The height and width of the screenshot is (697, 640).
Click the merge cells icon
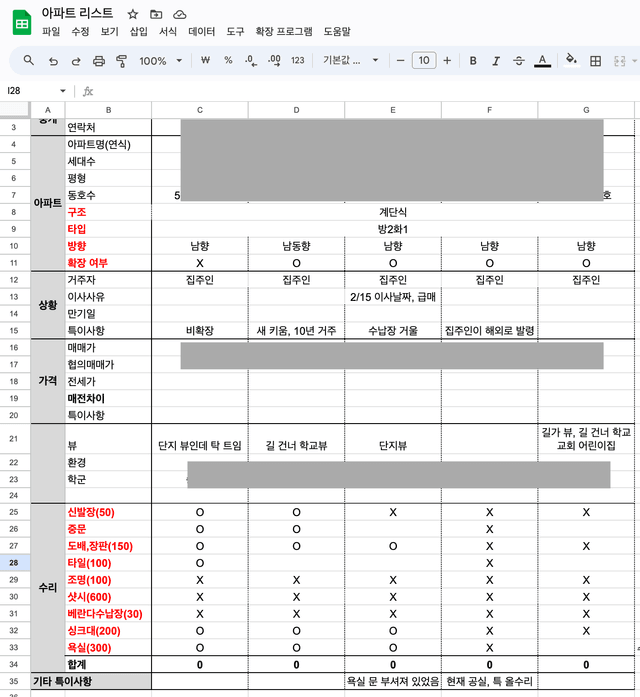pos(620,61)
